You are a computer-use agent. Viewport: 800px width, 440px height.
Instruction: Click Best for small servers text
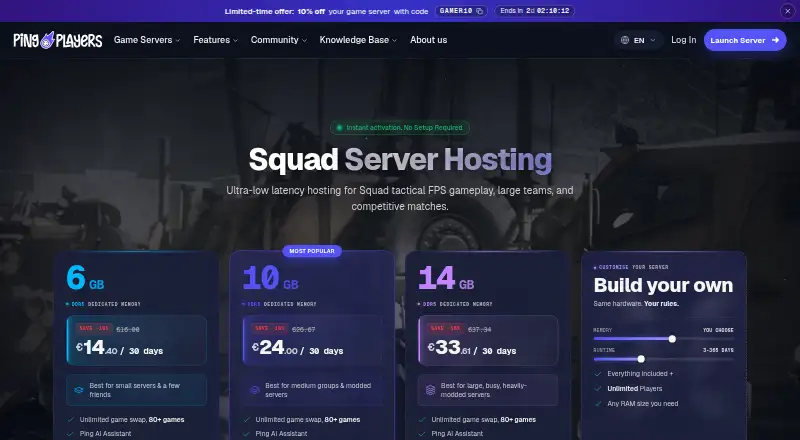[x=135, y=390]
